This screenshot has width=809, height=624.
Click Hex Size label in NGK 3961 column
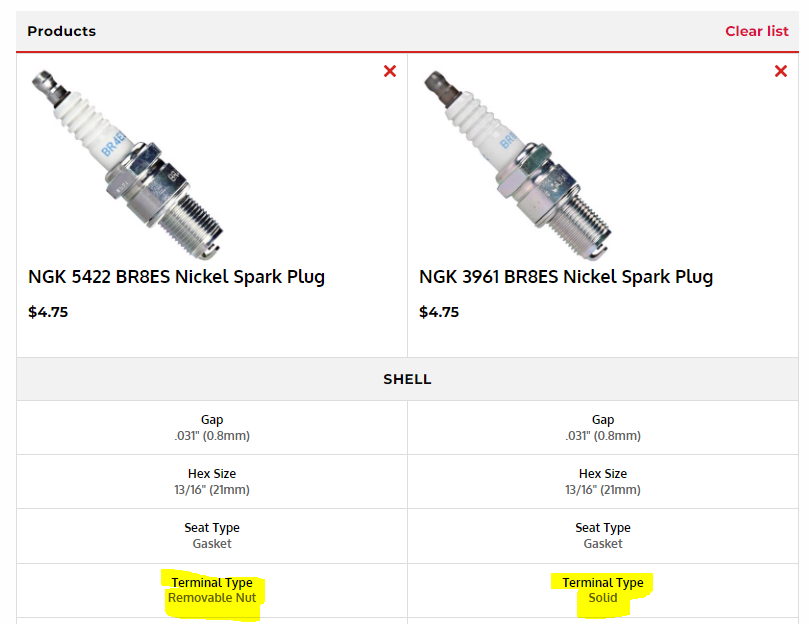pyautogui.click(x=603, y=474)
